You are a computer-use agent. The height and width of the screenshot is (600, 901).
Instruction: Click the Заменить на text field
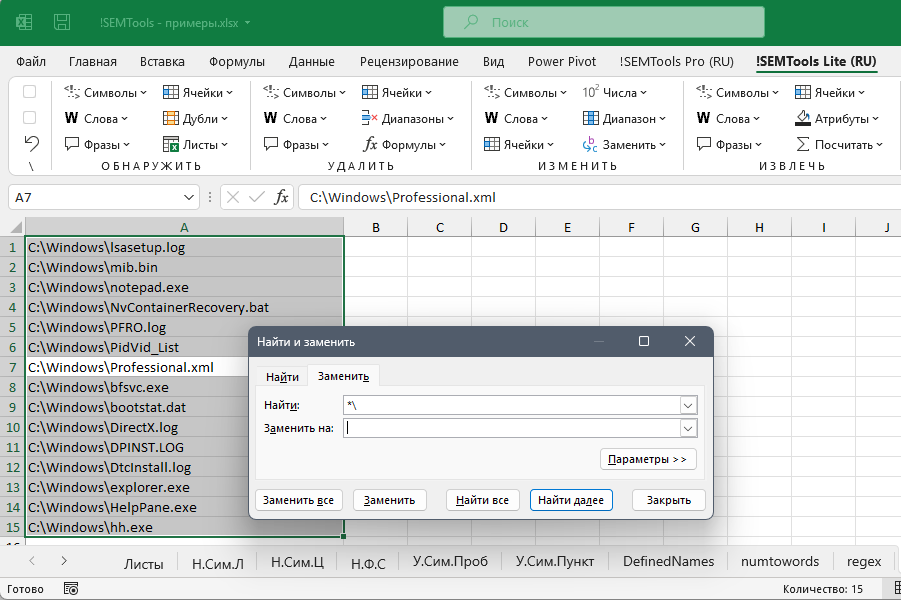(x=512, y=428)
